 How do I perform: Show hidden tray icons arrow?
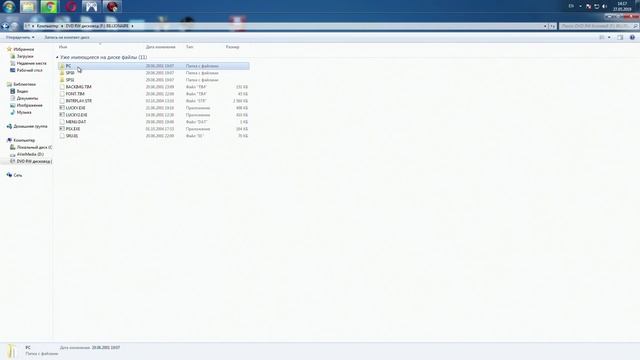coord(580,7)
